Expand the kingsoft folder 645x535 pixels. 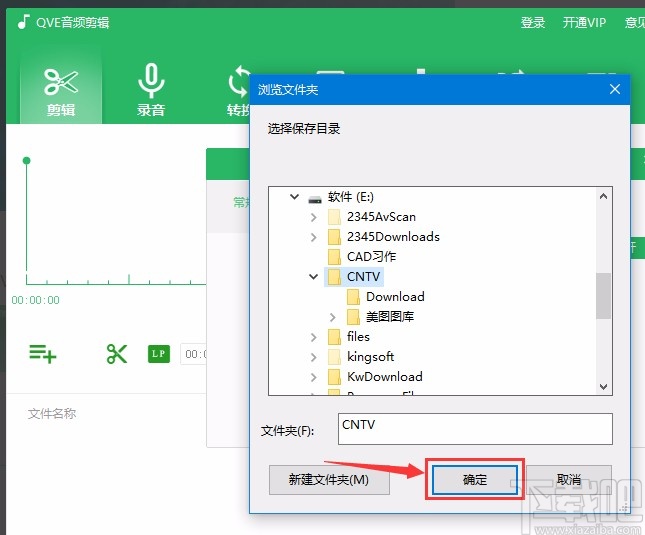314,357
